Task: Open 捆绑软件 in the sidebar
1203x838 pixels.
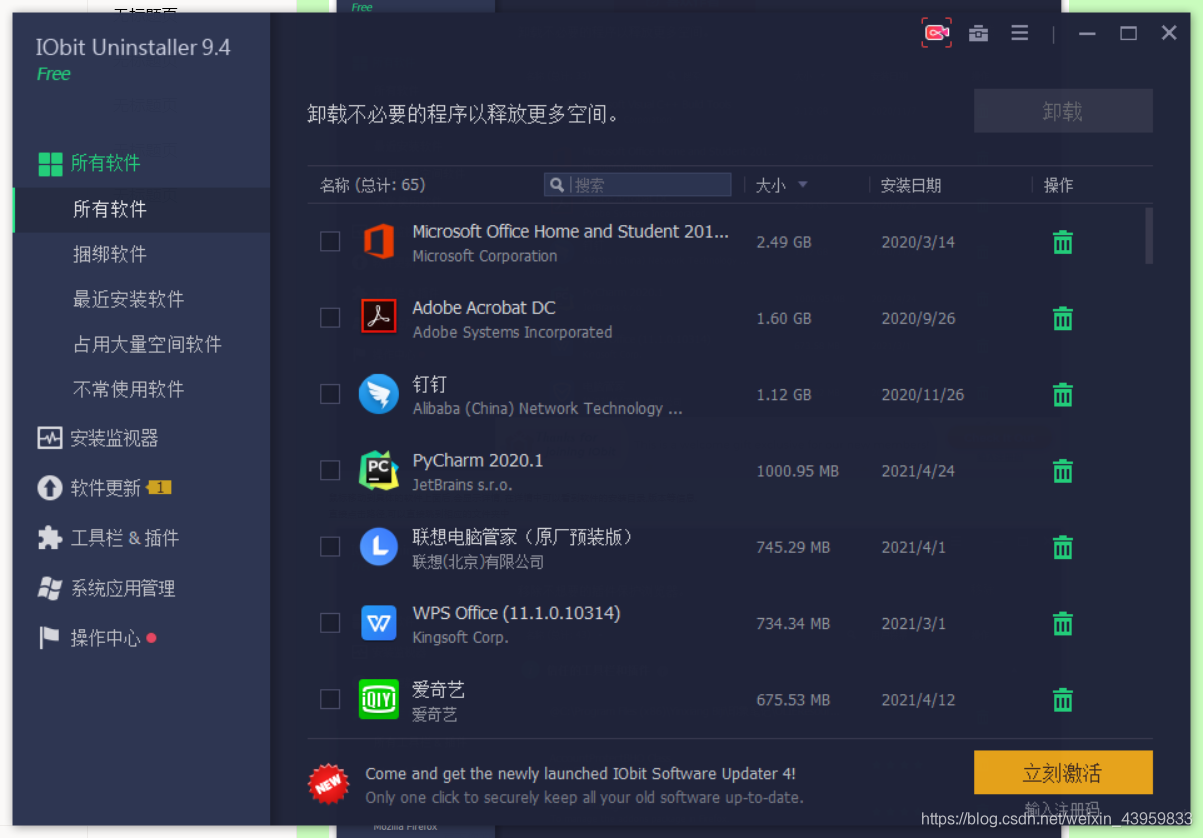Action: pos(110,254)
